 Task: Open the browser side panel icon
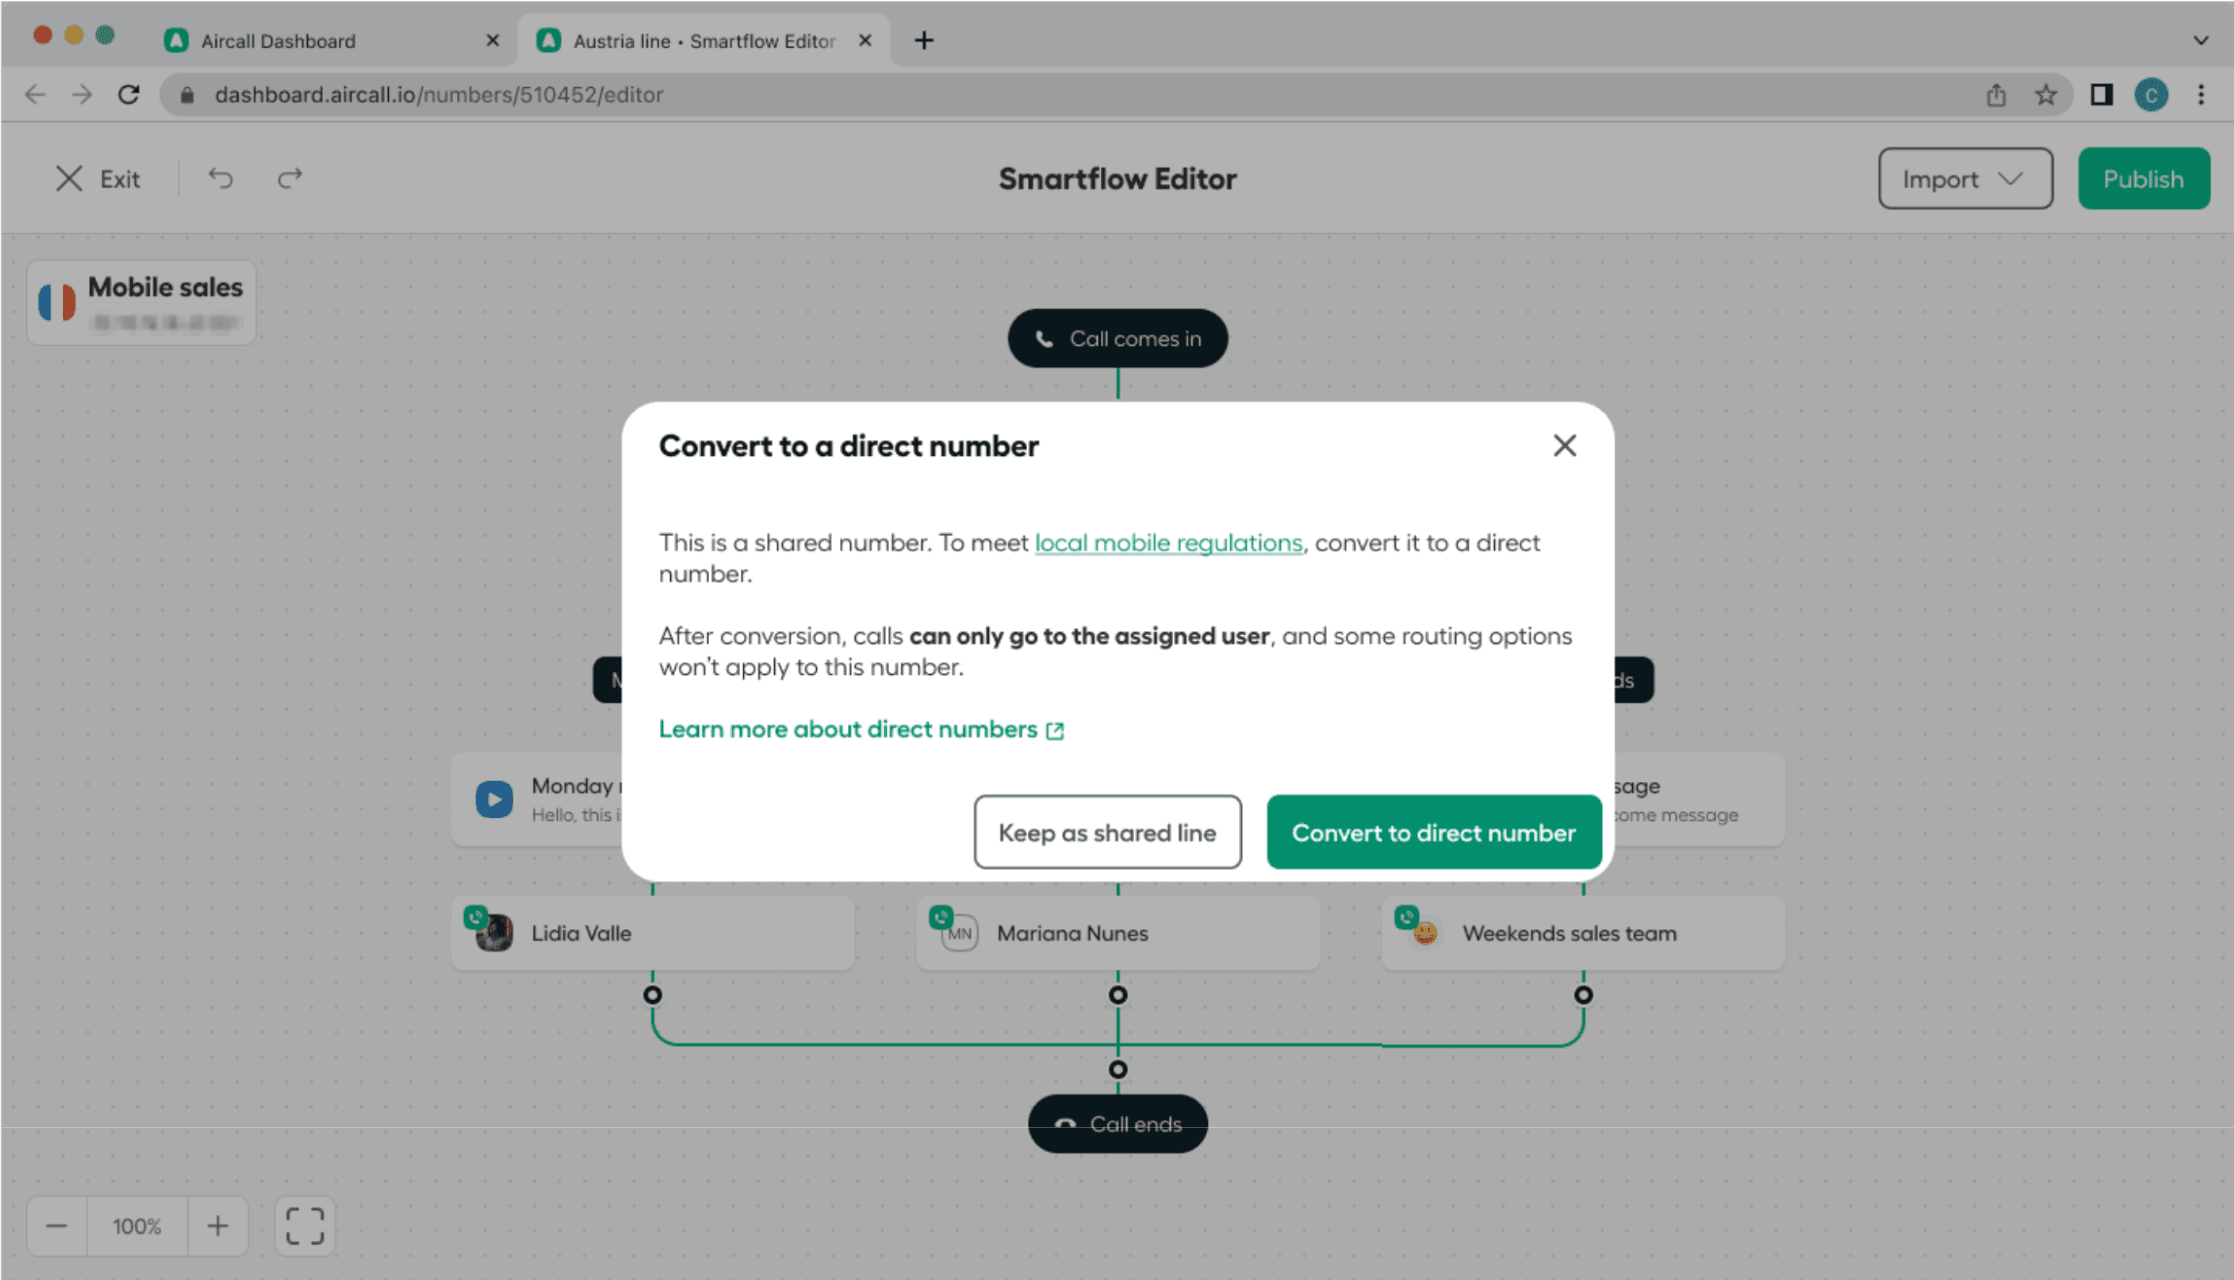coord(2101,95)
